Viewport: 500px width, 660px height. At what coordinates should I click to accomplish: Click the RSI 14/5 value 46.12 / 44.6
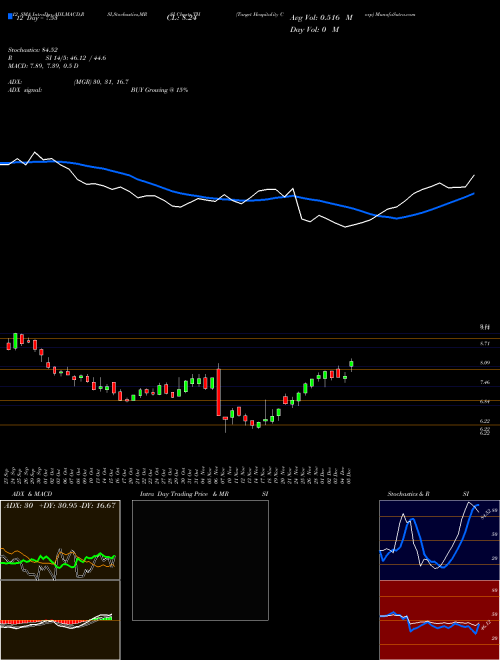(x=76, y=58)
